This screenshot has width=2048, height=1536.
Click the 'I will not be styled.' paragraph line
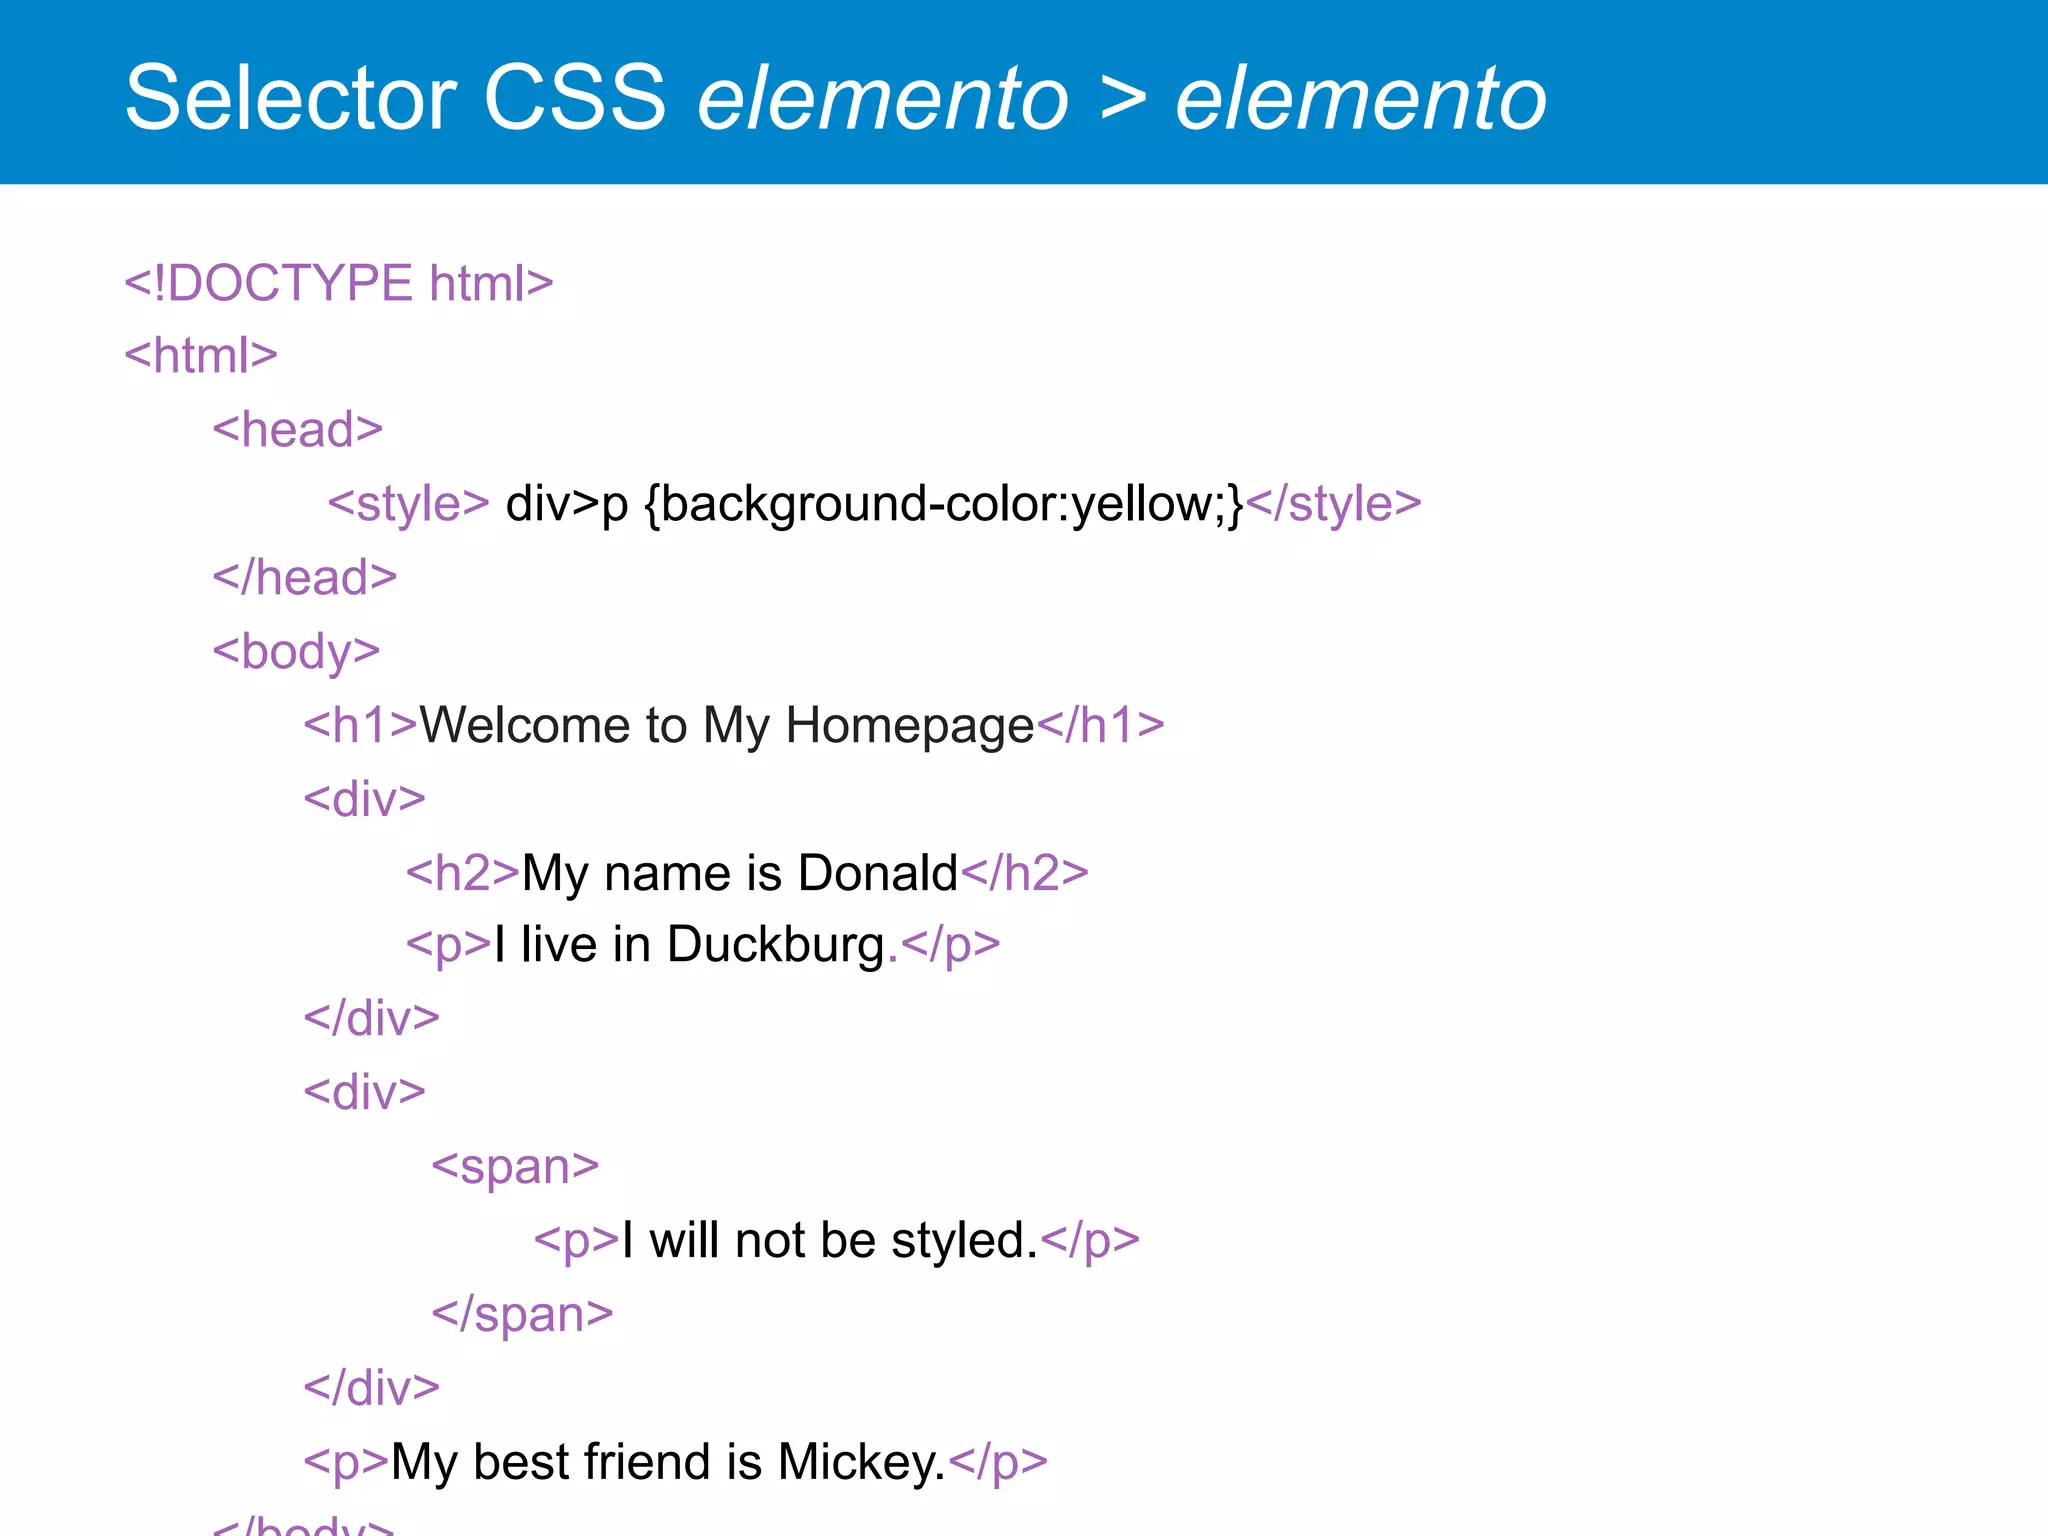(837, 1241)
